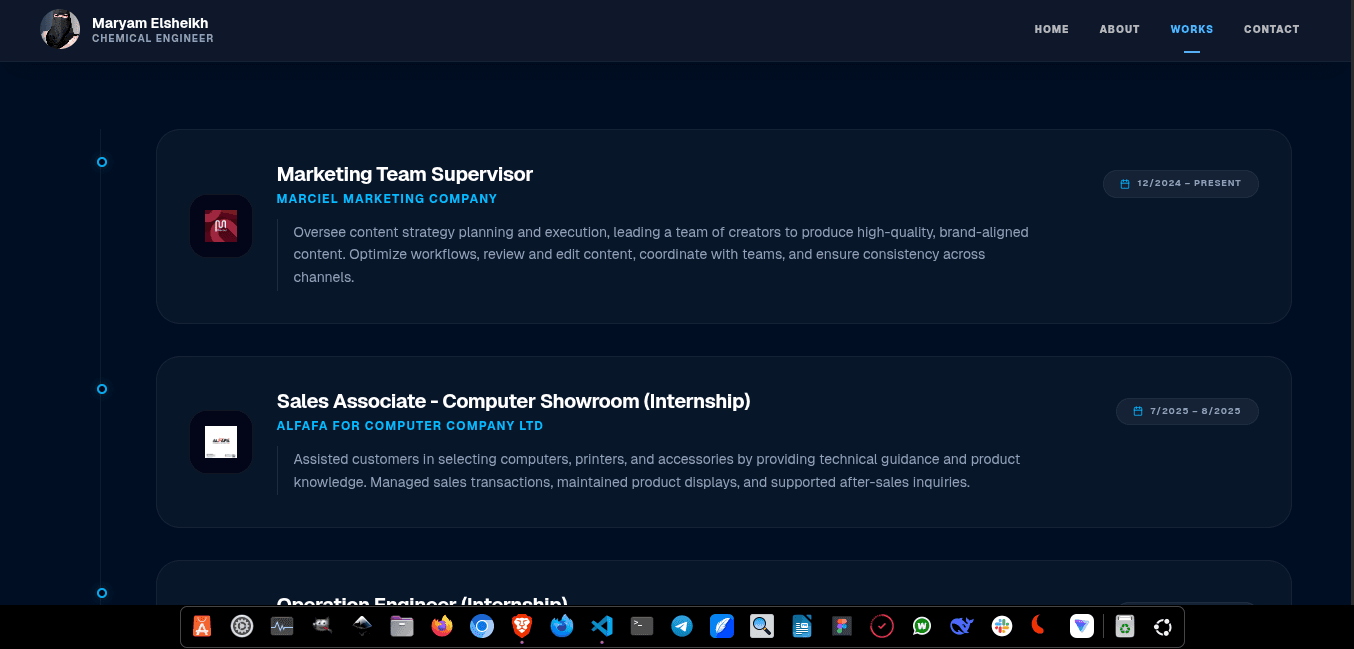1354x649 pixels.
Task: Click Alfafa For Computer Company Ltd
Action: pyautogui.click(x=410, y=426)
